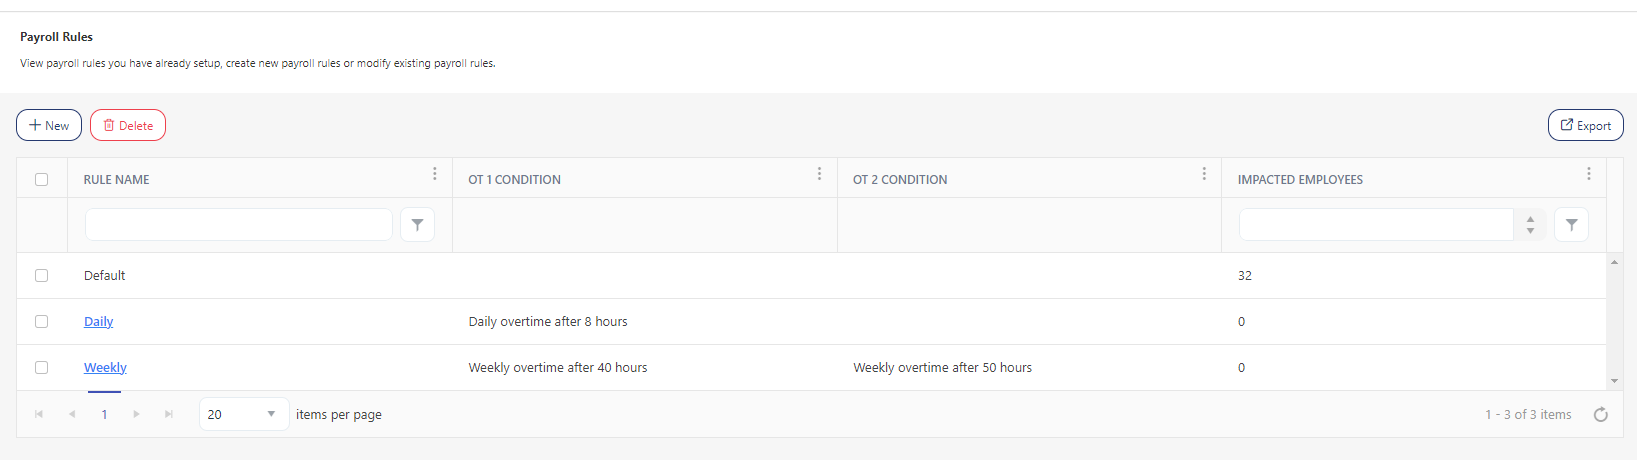
Task: Toggle the select-all rules checkbox
Action: 41,180
